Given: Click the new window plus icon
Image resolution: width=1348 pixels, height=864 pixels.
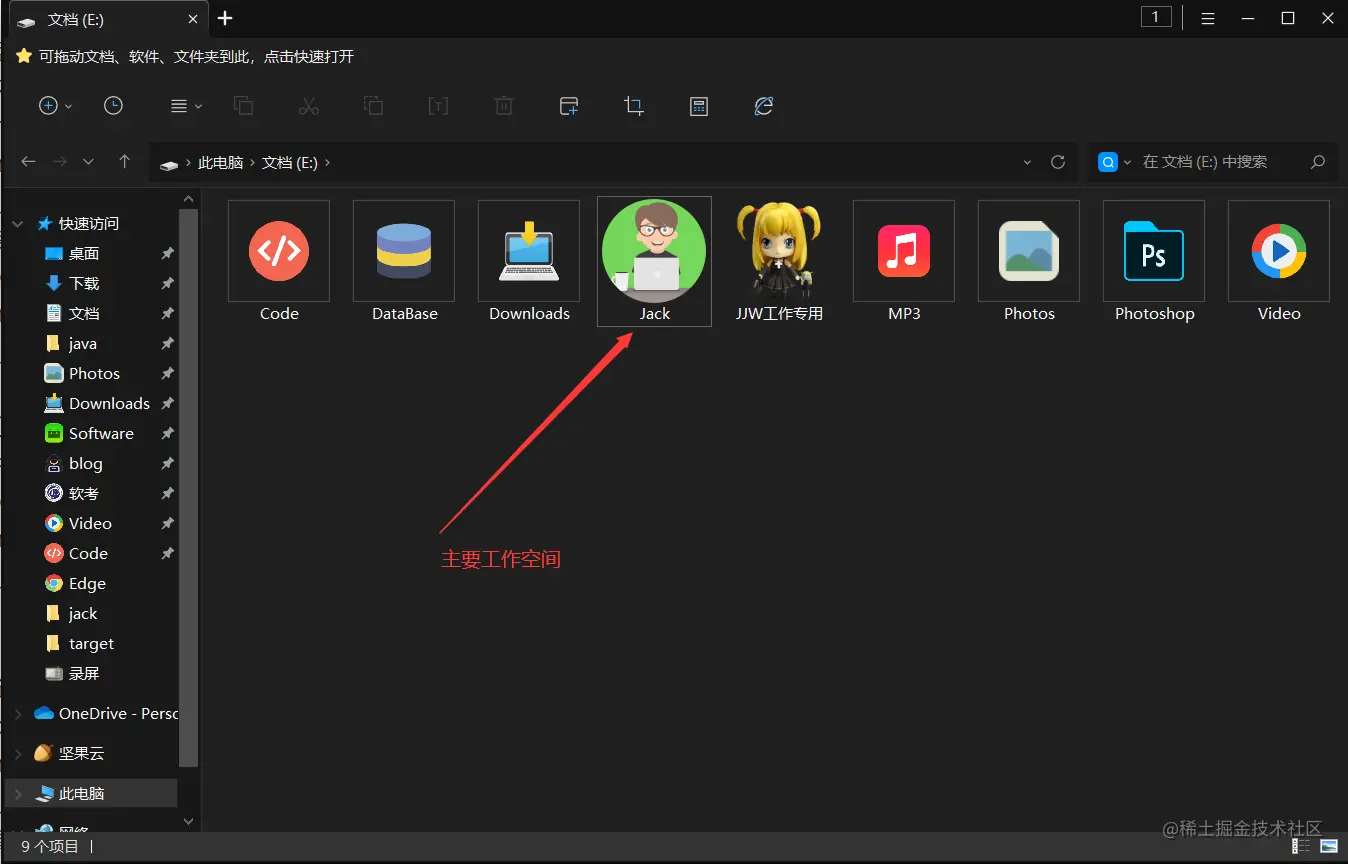Looking at the screenshot, I should point(569,106).
